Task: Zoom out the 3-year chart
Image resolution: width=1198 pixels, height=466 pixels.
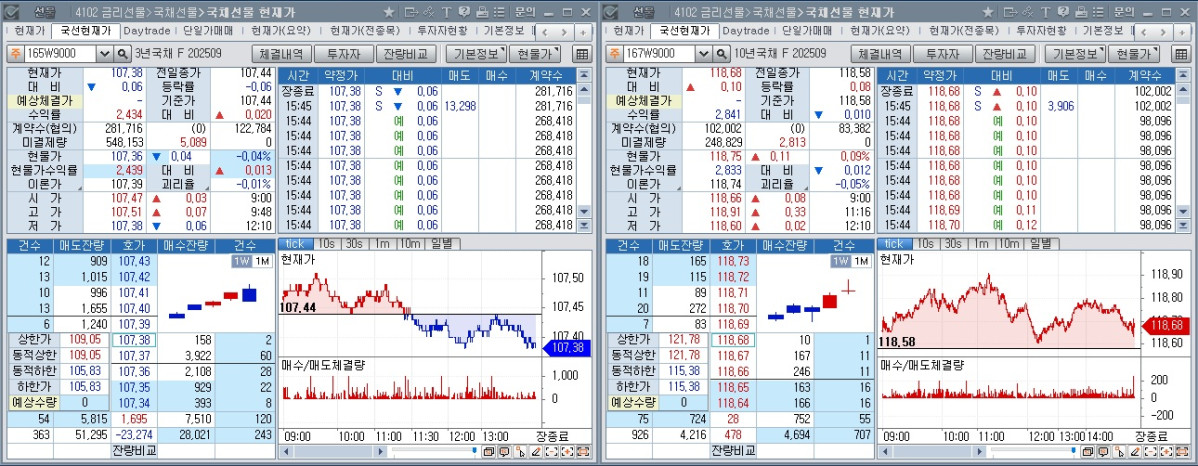Action: 552,451
